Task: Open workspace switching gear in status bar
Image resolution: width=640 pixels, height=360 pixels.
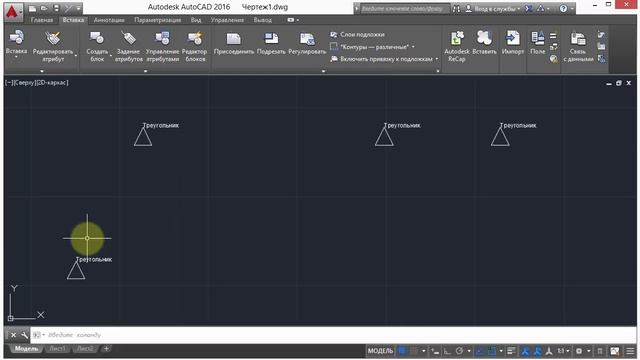Action: 579,351
